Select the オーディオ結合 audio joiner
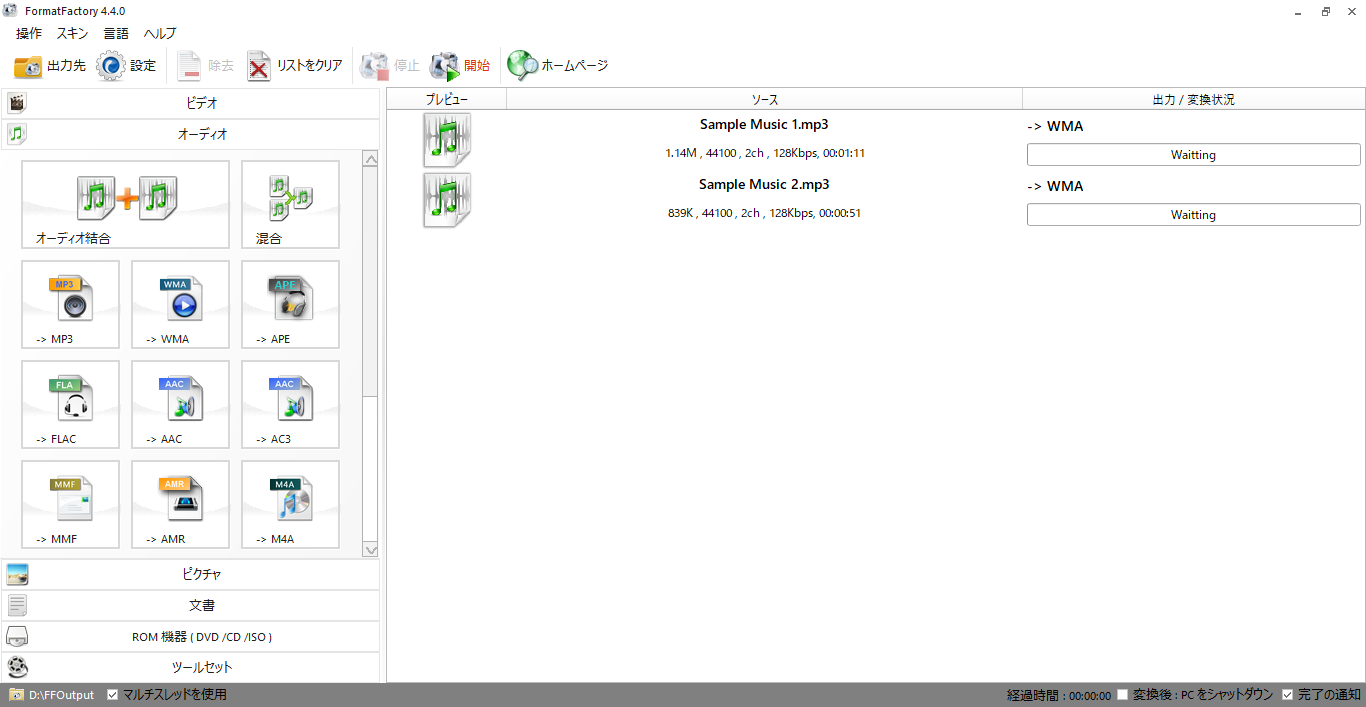The width and height of the screenshot is (1366, 707). 125,205
